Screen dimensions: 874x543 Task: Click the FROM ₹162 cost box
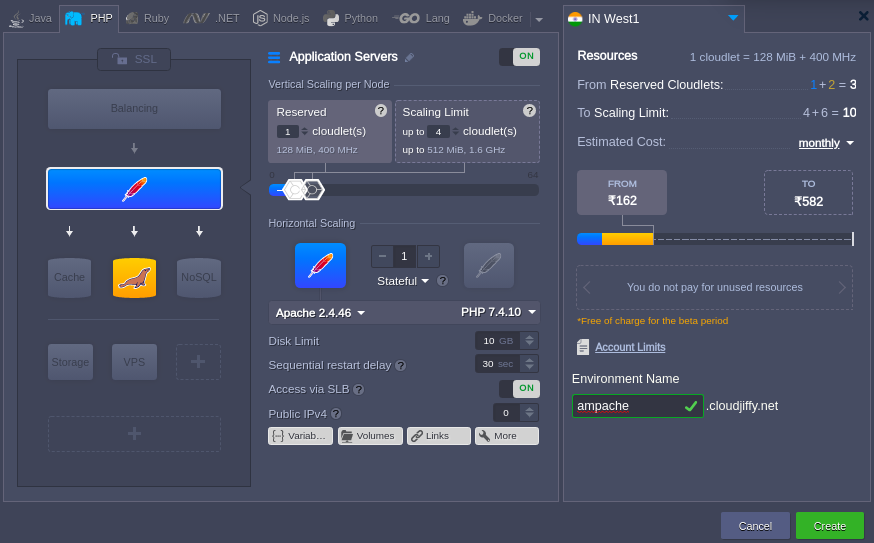coord(622,192)
